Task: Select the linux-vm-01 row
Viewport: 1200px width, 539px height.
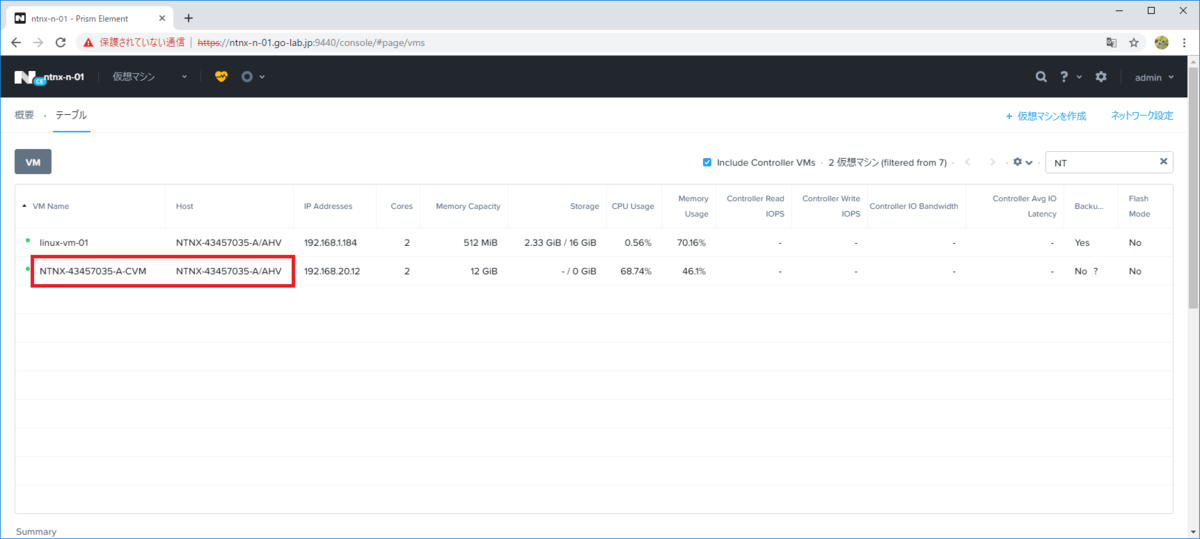Action: point(594,243)
